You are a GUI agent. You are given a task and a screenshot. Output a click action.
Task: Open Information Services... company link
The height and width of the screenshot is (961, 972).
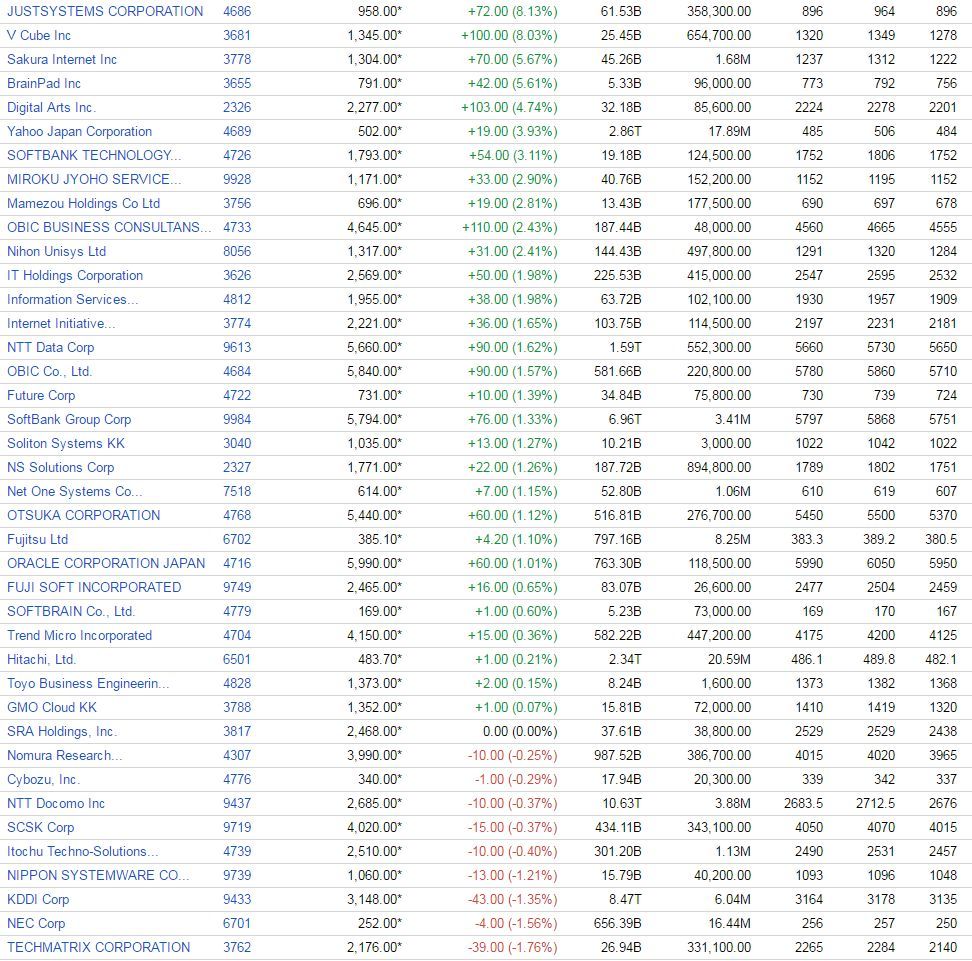tap(73, 299)
